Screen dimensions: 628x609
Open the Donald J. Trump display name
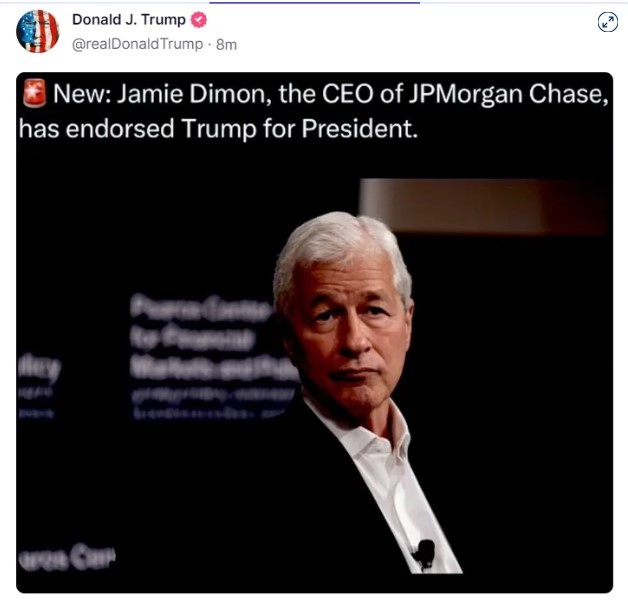129,20
